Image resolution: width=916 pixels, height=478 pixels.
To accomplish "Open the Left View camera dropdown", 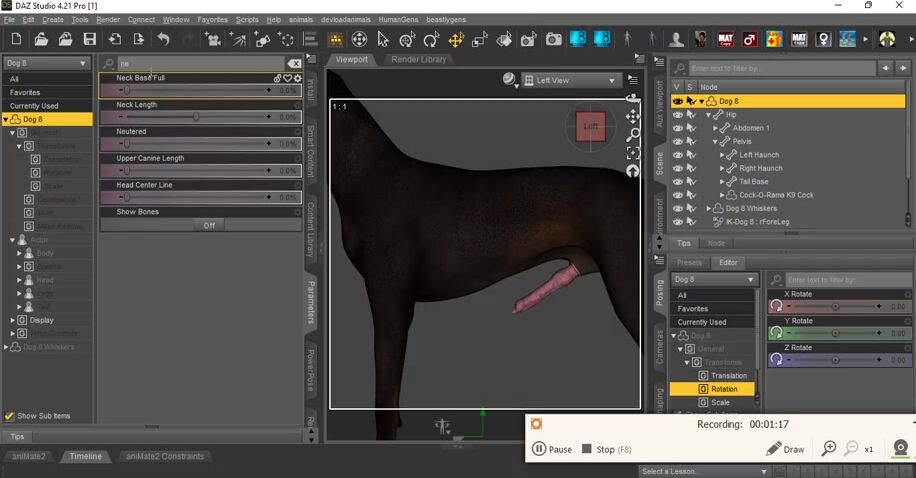I will coord(571,80).
